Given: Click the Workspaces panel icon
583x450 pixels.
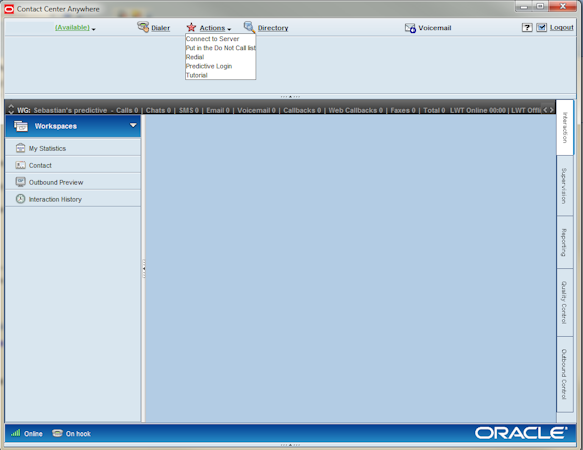Looking at the screenshot, I should tap(21, 126).
